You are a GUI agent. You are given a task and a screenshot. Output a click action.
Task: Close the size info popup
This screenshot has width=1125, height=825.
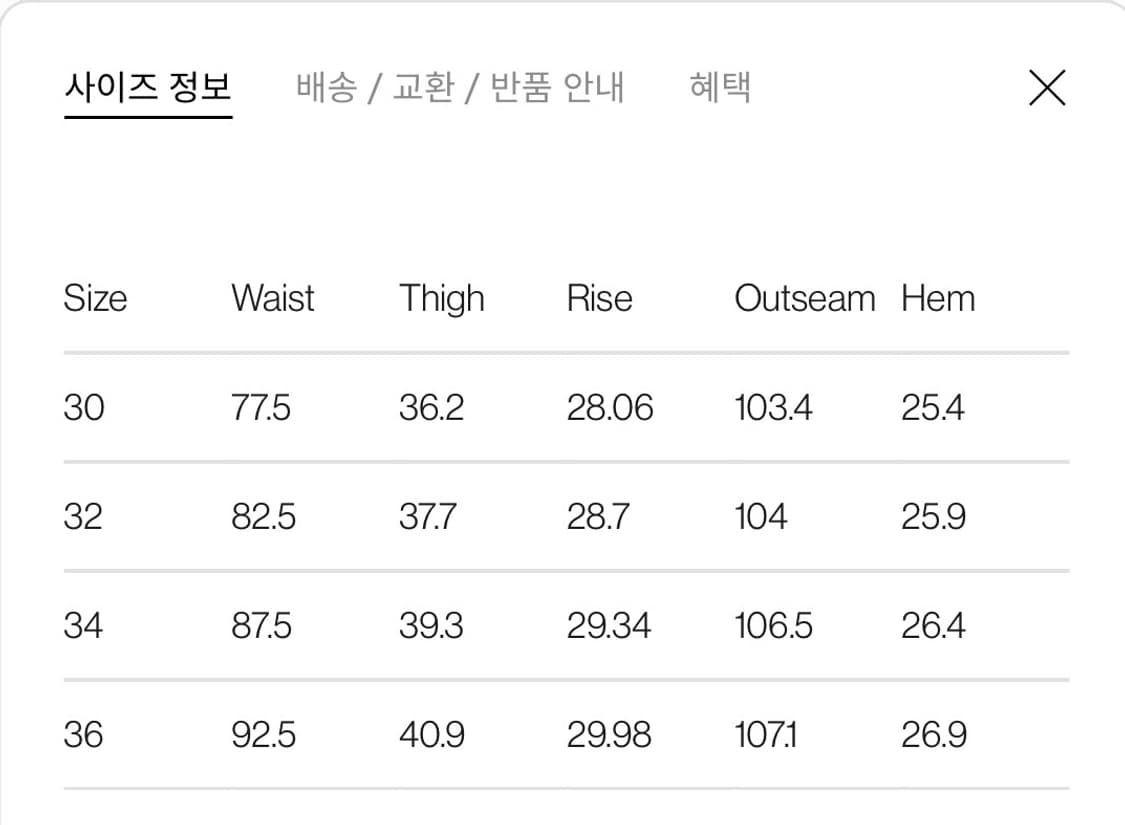(1047, 88)
